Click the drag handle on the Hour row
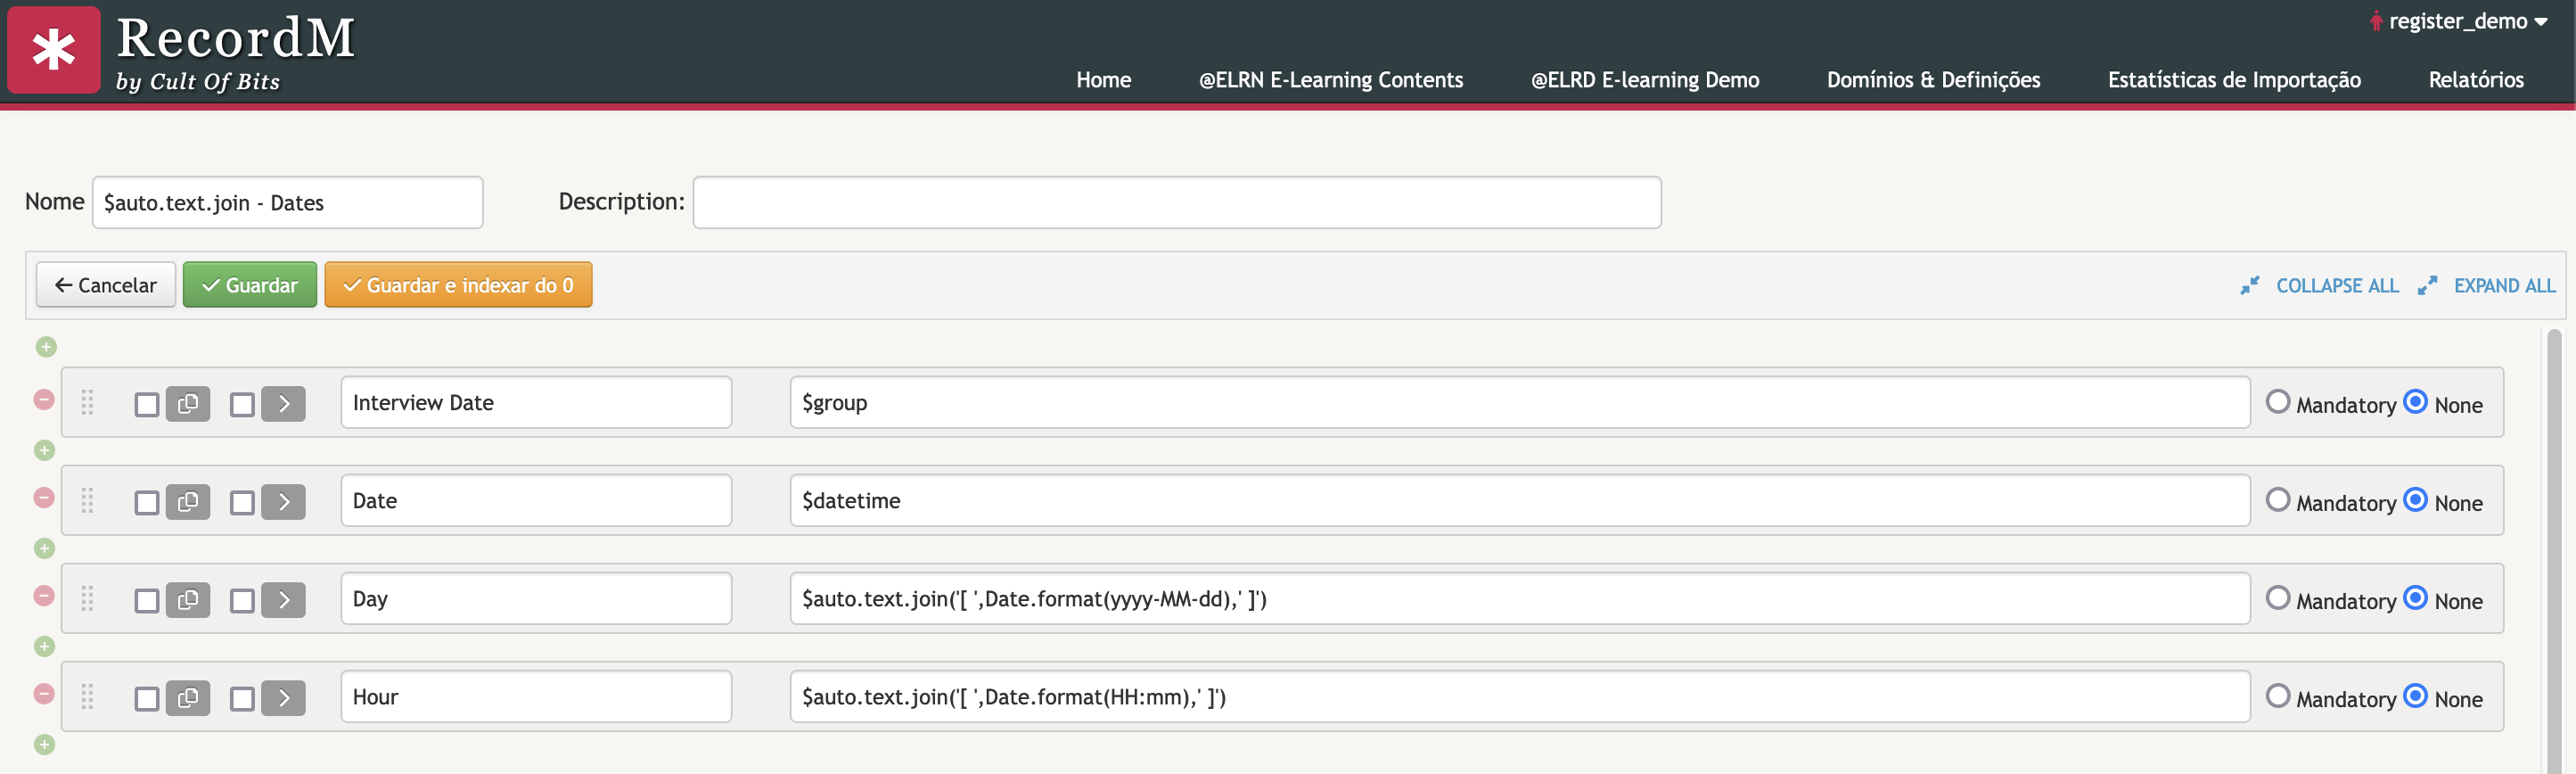 [87, 696]
